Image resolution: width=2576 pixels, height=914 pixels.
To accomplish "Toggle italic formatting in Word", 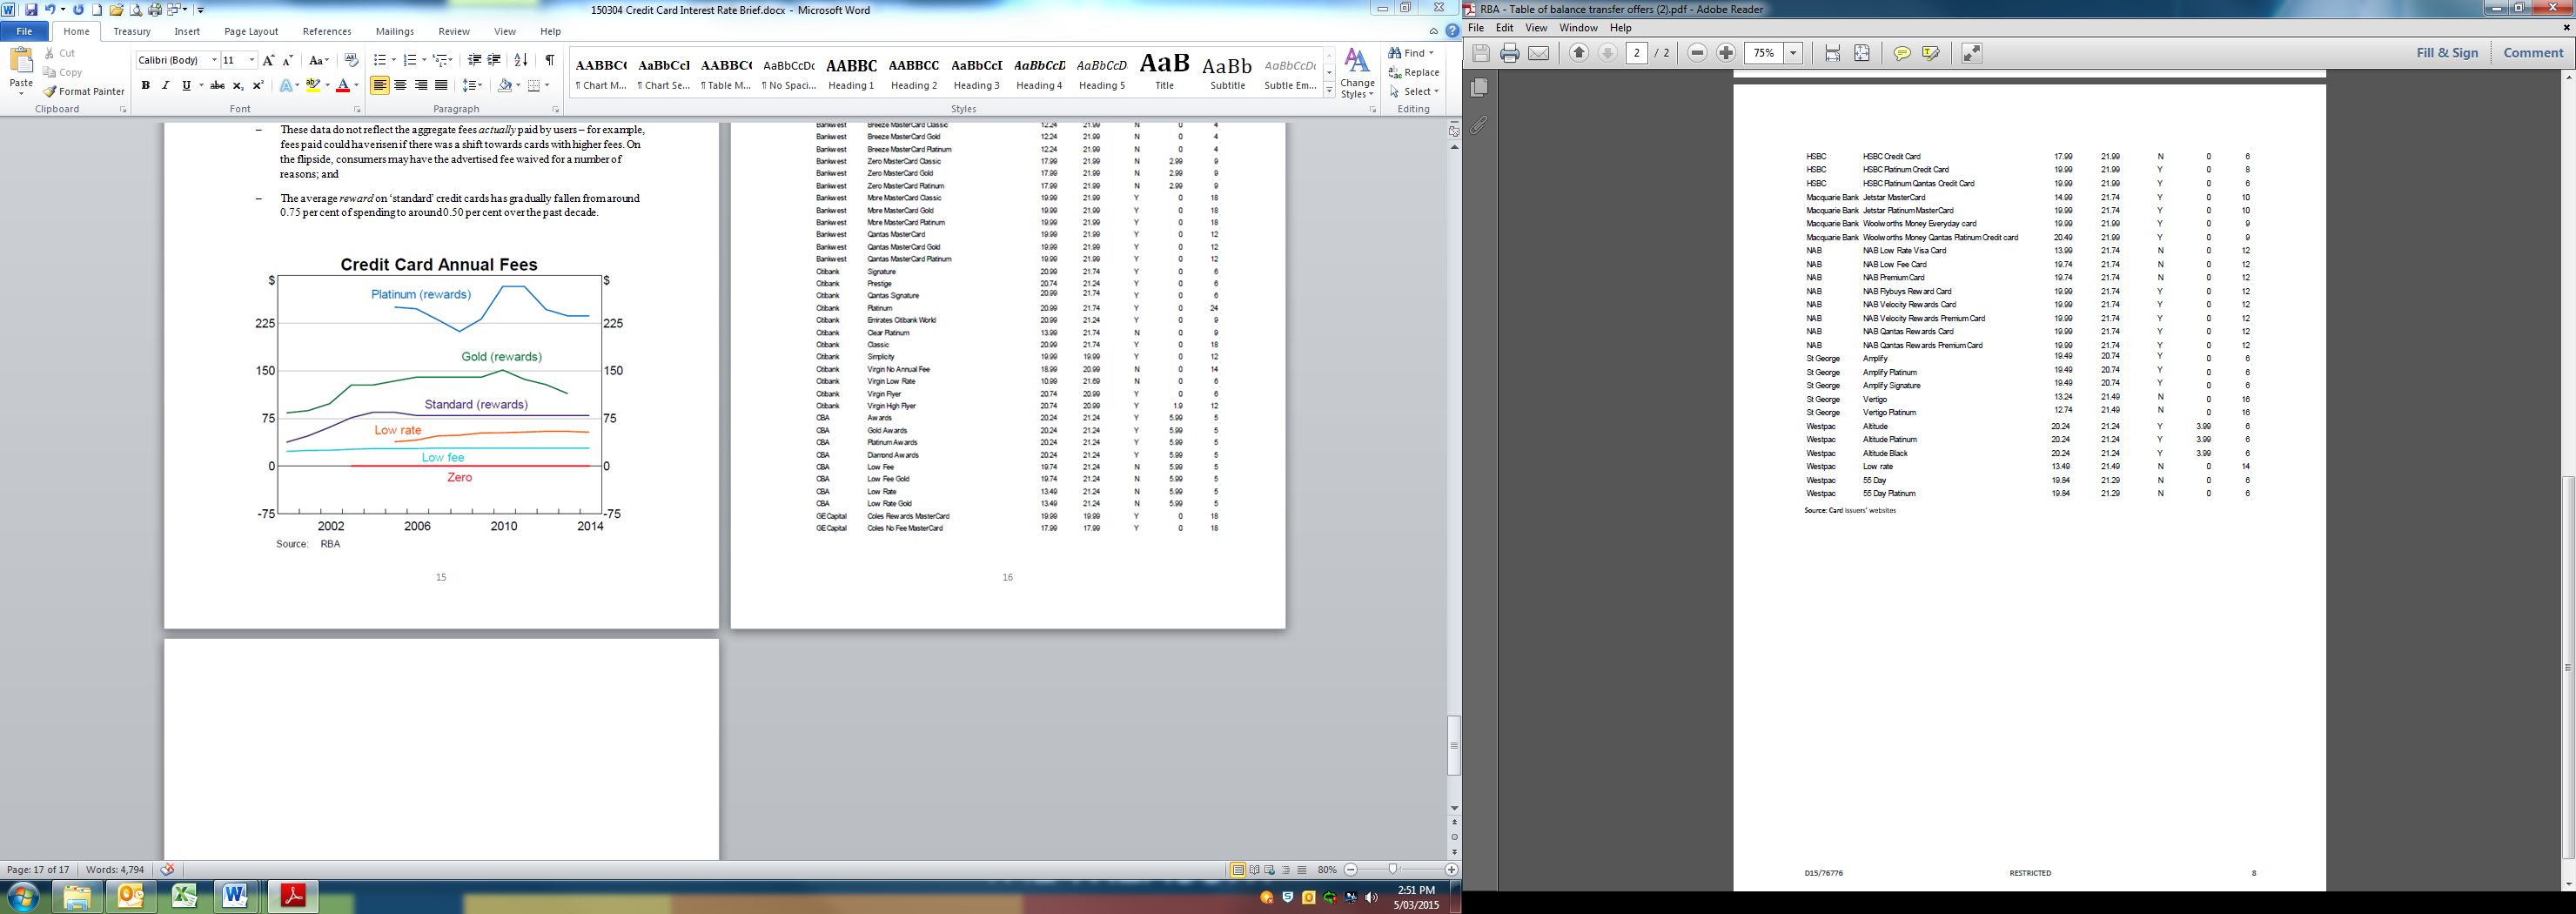I will click(165, 86).
